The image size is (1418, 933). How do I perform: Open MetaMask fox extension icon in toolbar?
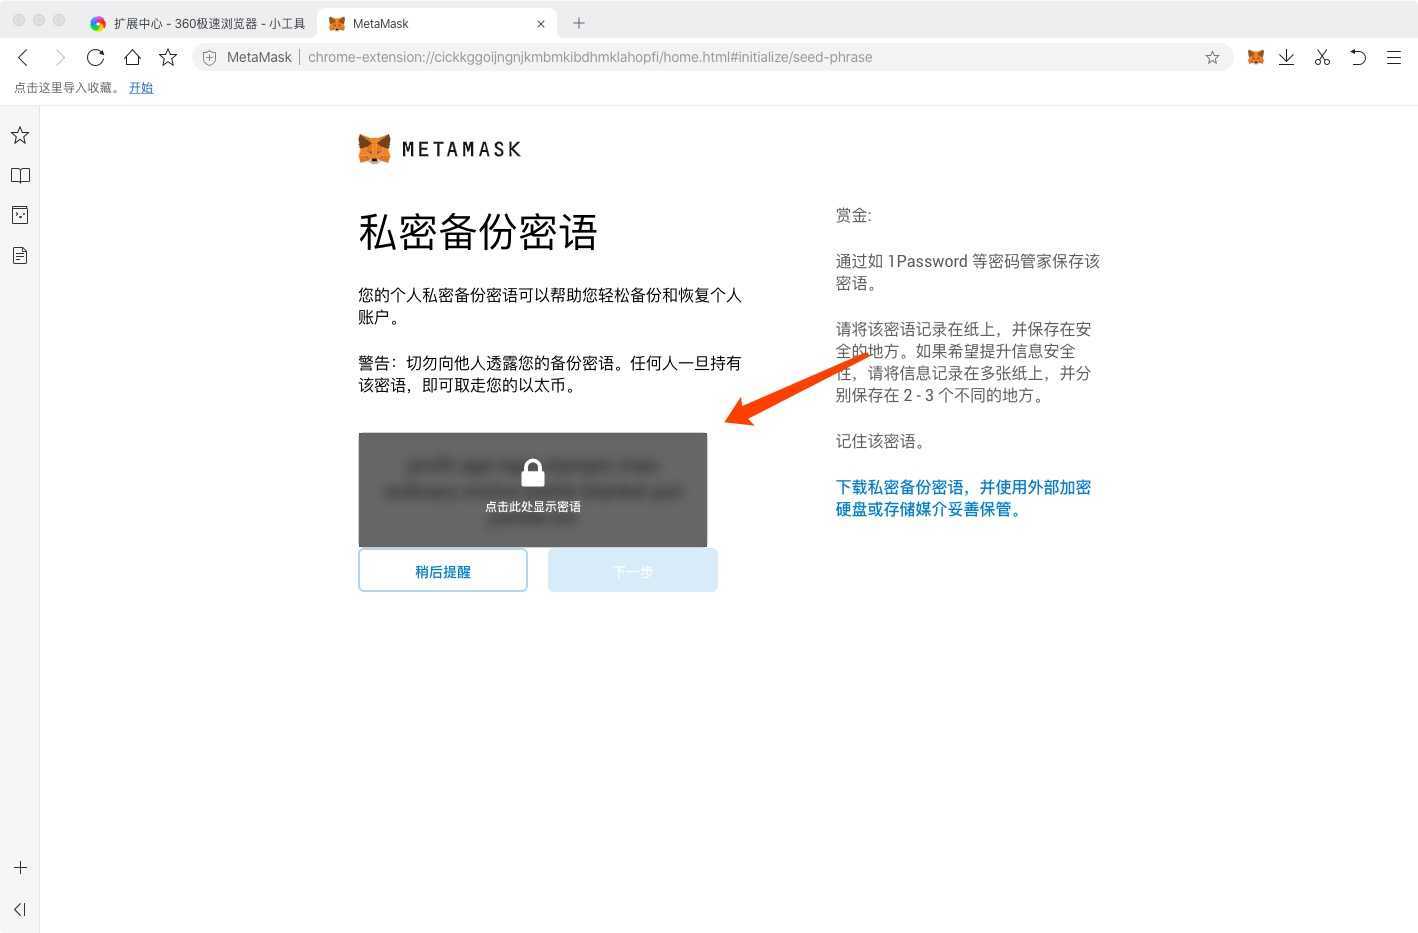coord(1256,57)
